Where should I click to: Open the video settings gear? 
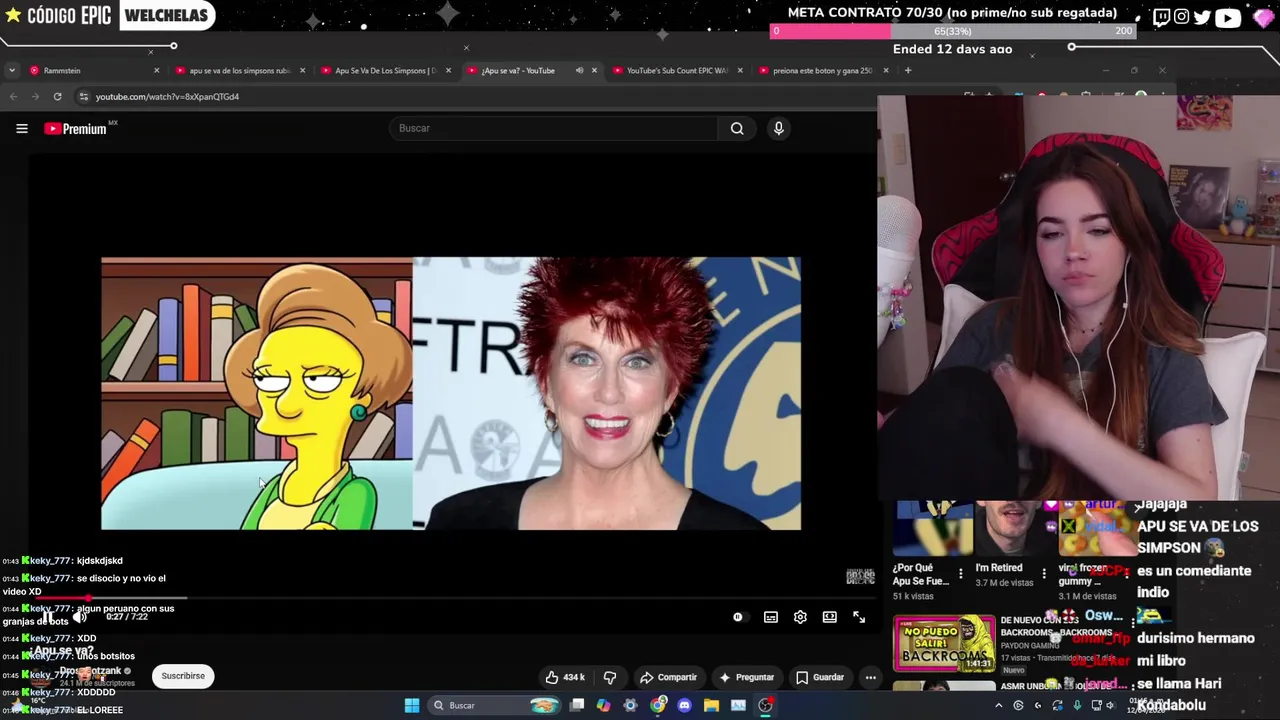[800, 617]
